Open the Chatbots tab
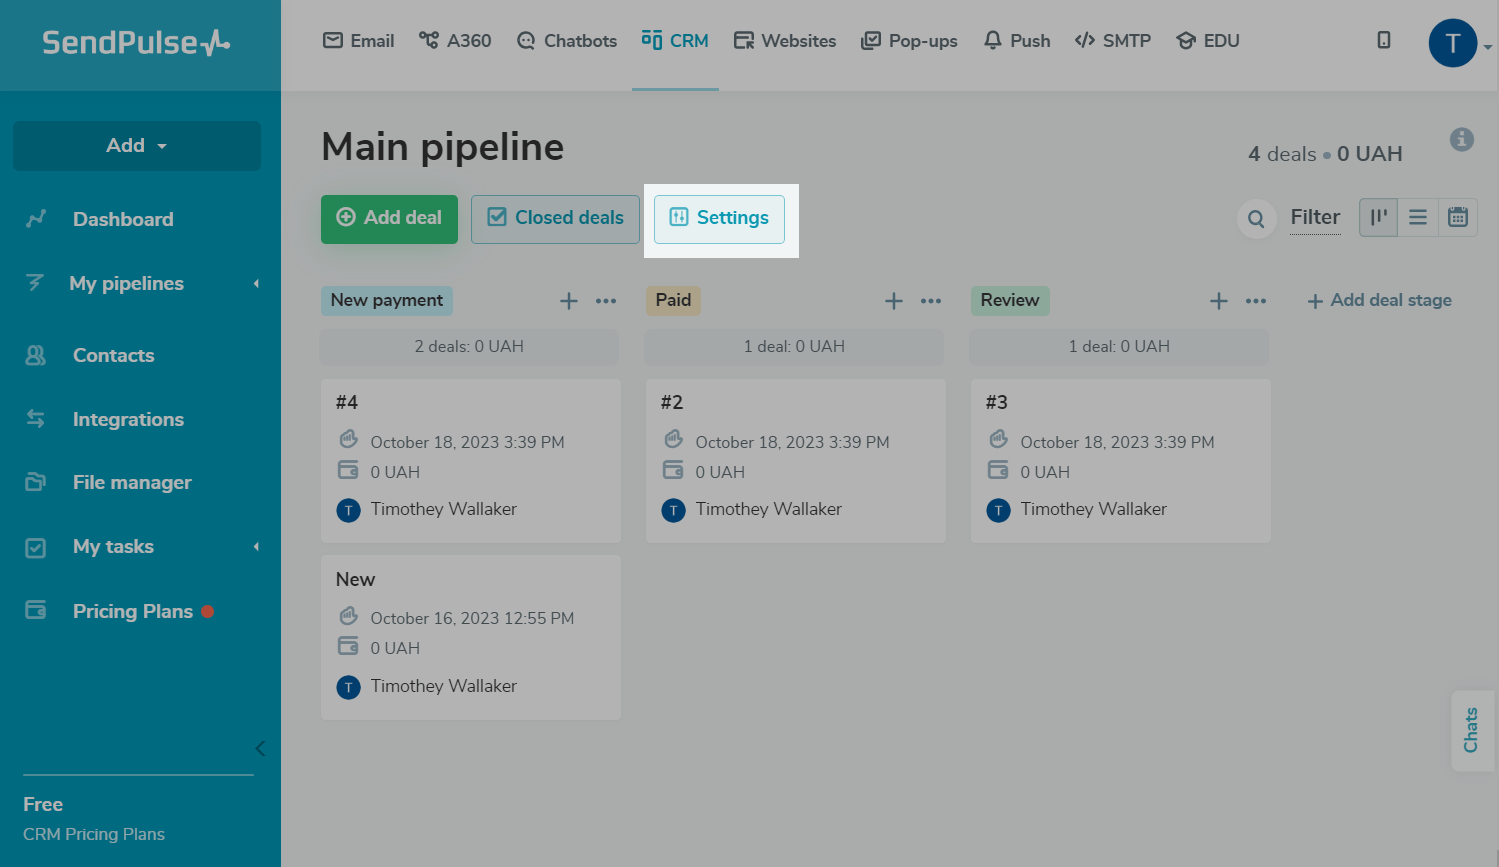This screenshot has height=867, width=1499. (x=567, y=41)
